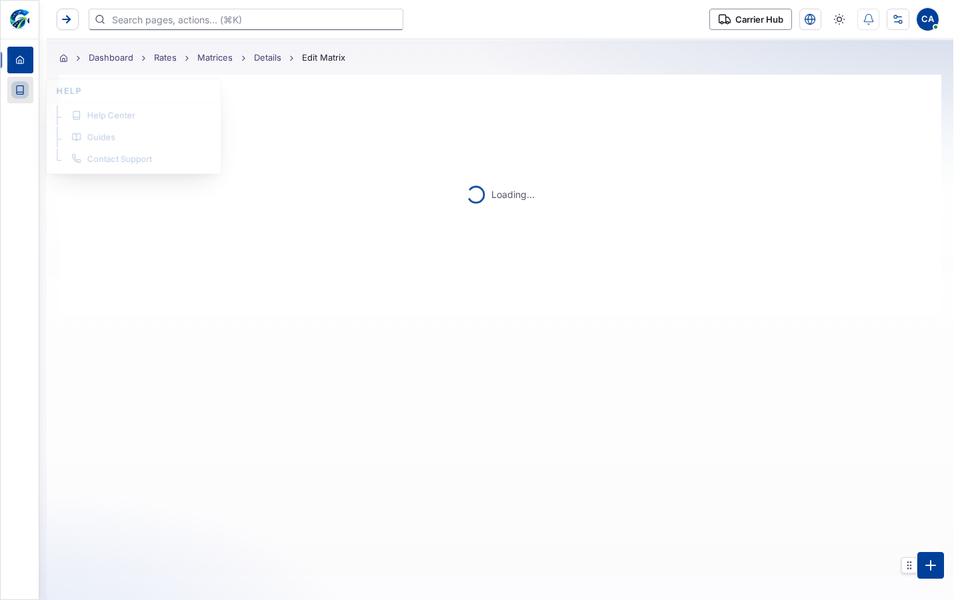The height and width of the screenshot is (600, 960).
Task: Toggle the light theme sun icon
Action: [x=839, y=20]
